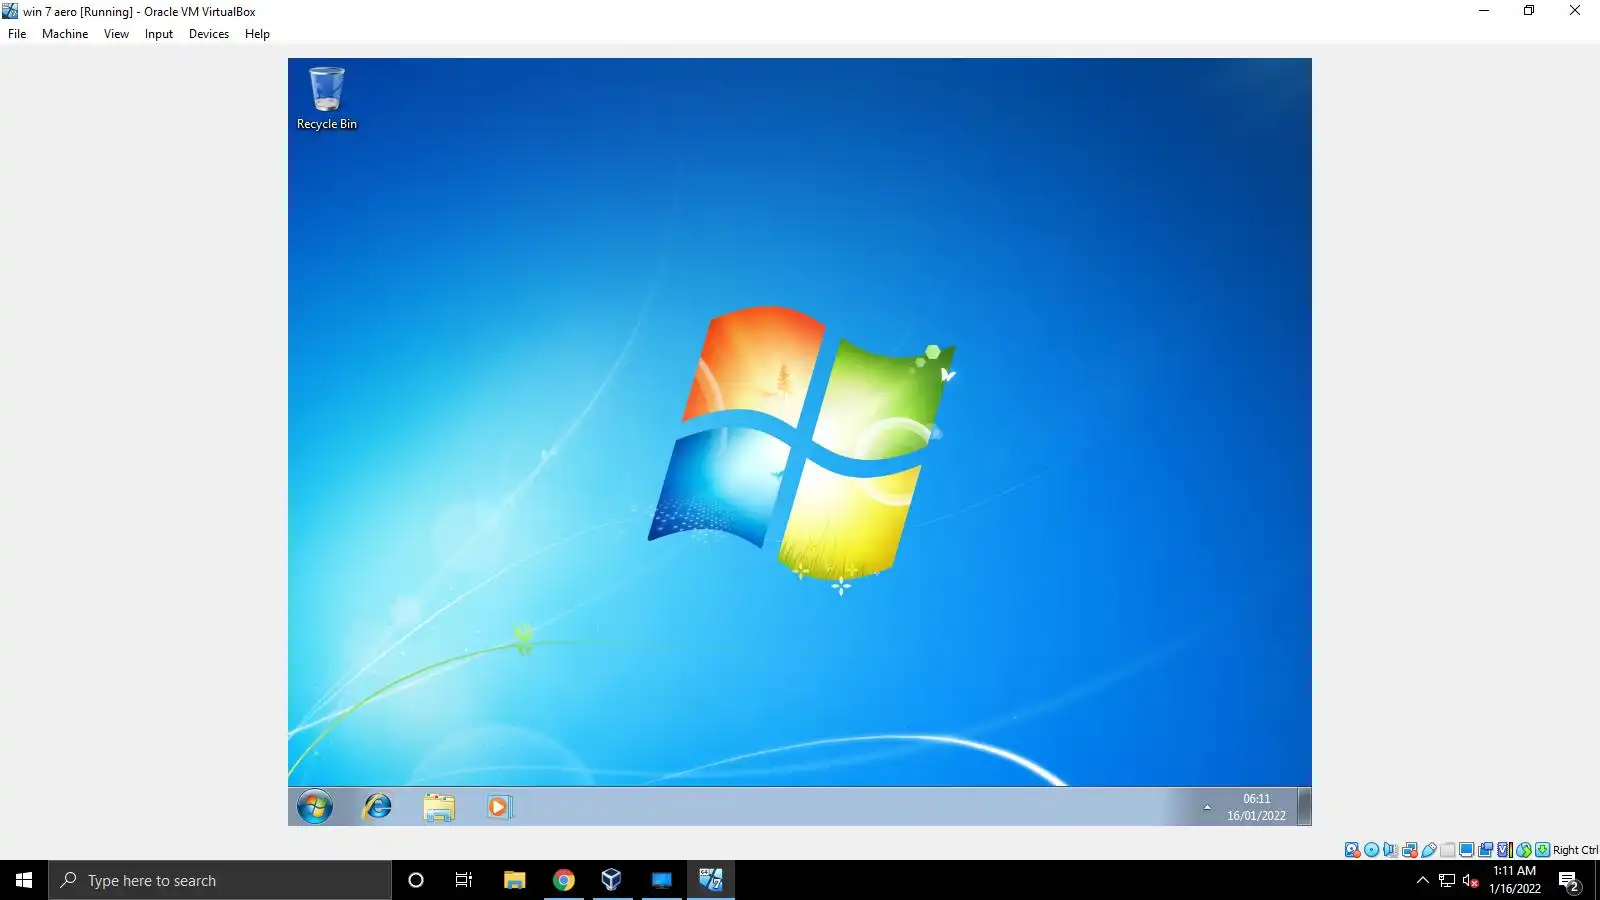
Task: Open Task View on host taskbar
Action: tap(464, 880)
